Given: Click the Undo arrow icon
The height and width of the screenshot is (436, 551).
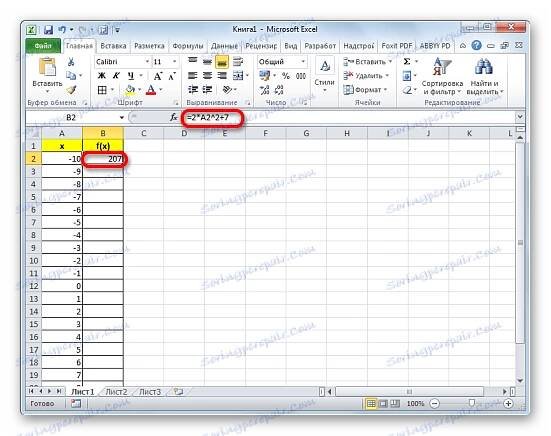Looking at the screenshot, I should coord(62,30).
